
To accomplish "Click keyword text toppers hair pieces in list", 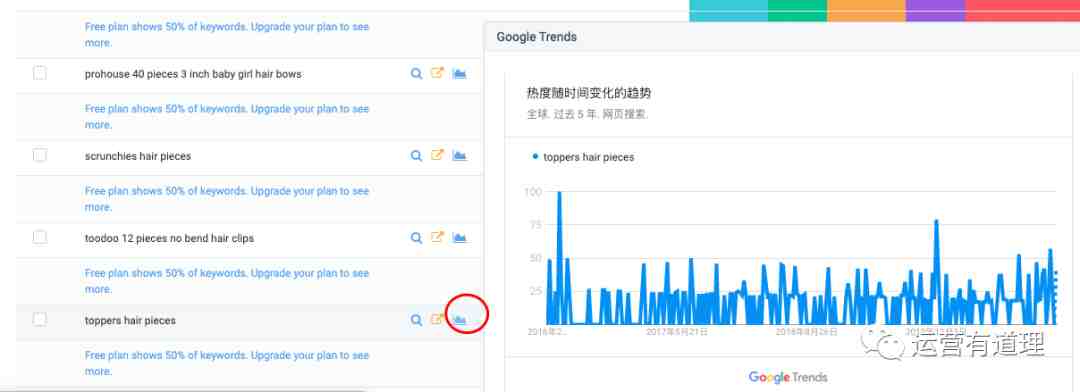I will coord(130,320).
